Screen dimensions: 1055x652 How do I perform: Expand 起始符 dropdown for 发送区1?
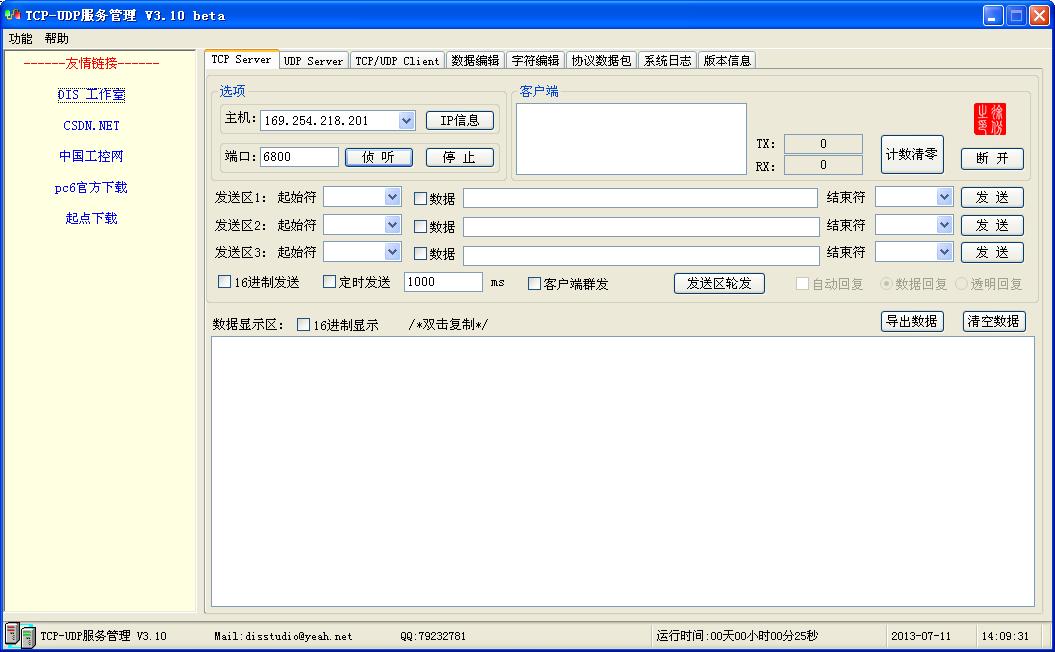tap(393, 196)
